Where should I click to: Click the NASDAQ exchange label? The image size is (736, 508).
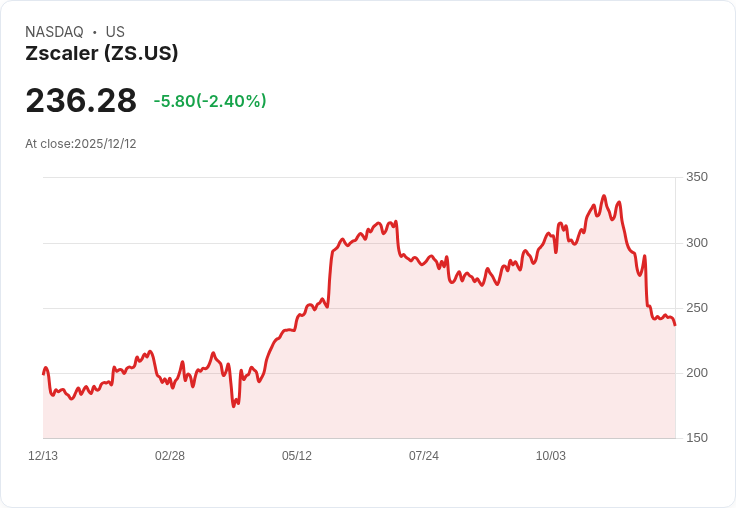tap(54, 32)
